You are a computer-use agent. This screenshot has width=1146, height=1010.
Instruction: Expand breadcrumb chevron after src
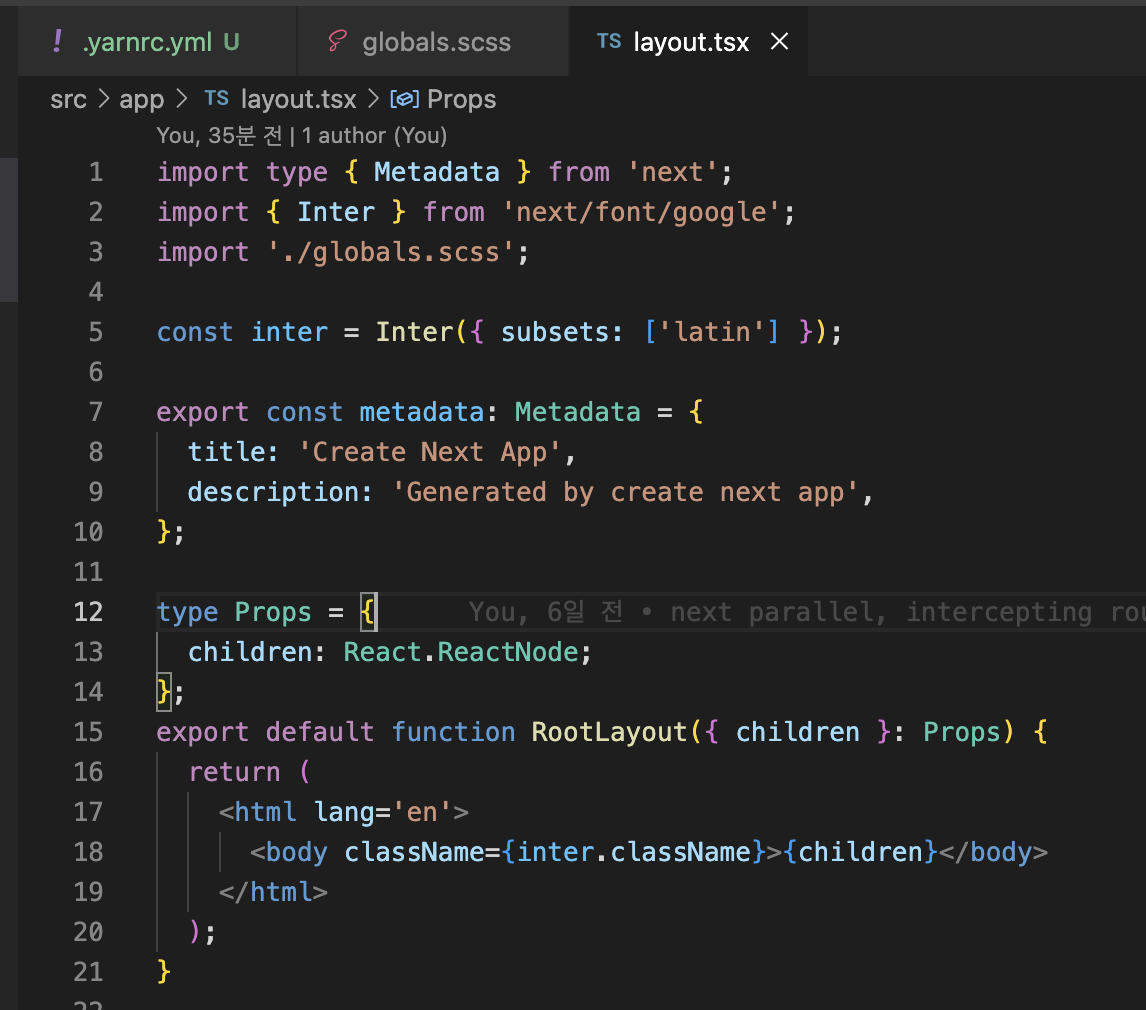pyautogui.click(x=104, y=99)
